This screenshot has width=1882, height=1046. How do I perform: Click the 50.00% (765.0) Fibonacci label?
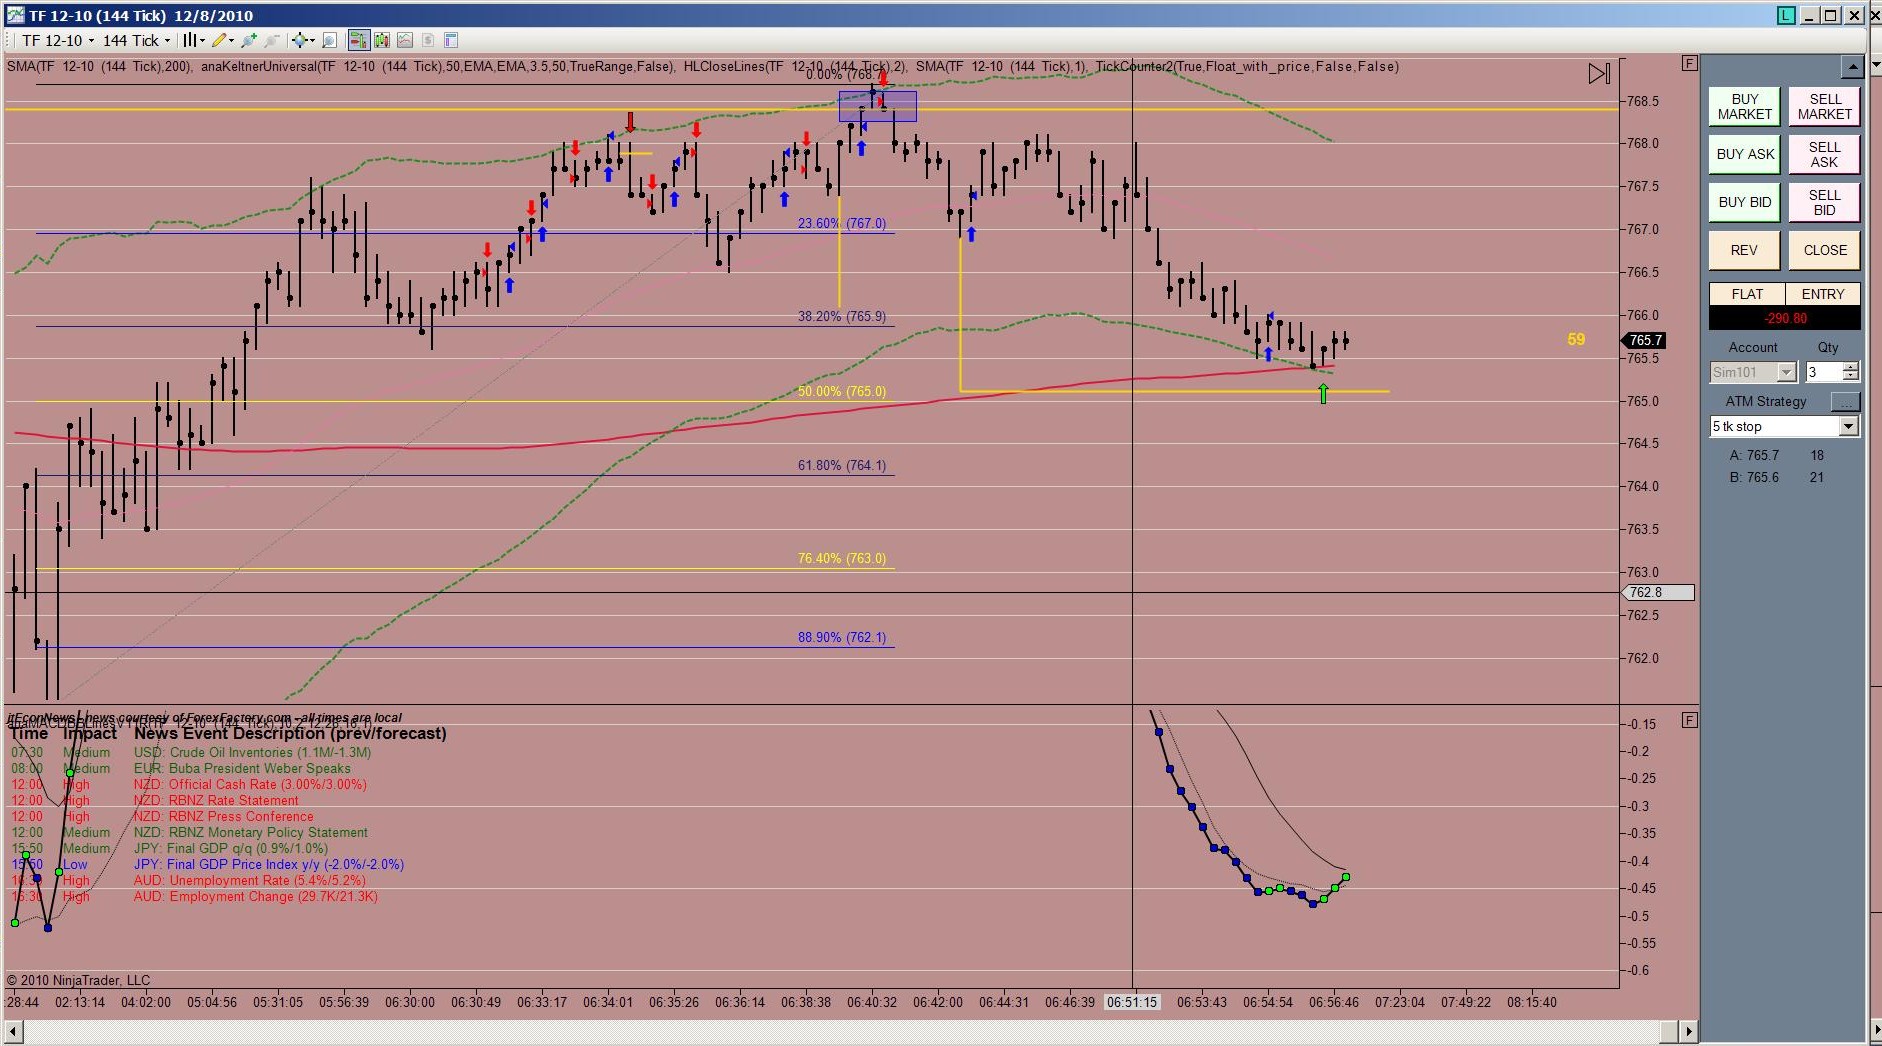point(841,391)
